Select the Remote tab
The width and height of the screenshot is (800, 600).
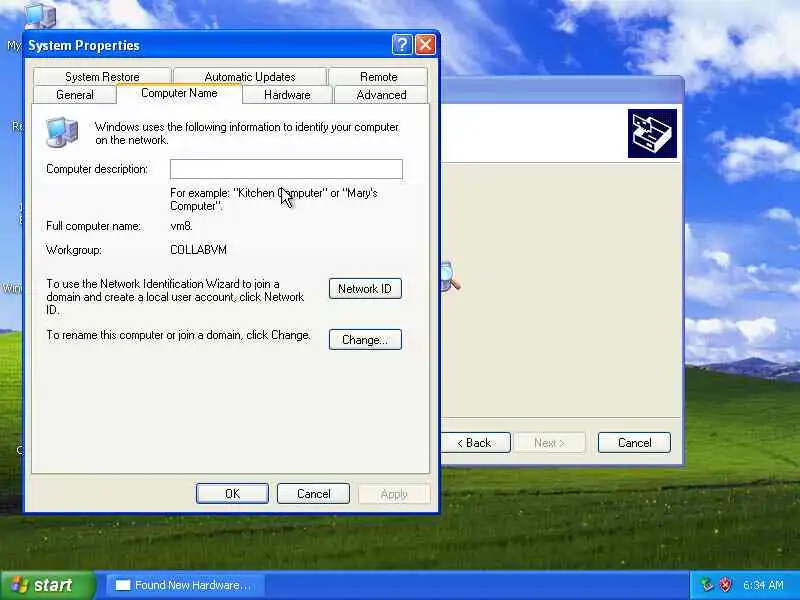378,77
